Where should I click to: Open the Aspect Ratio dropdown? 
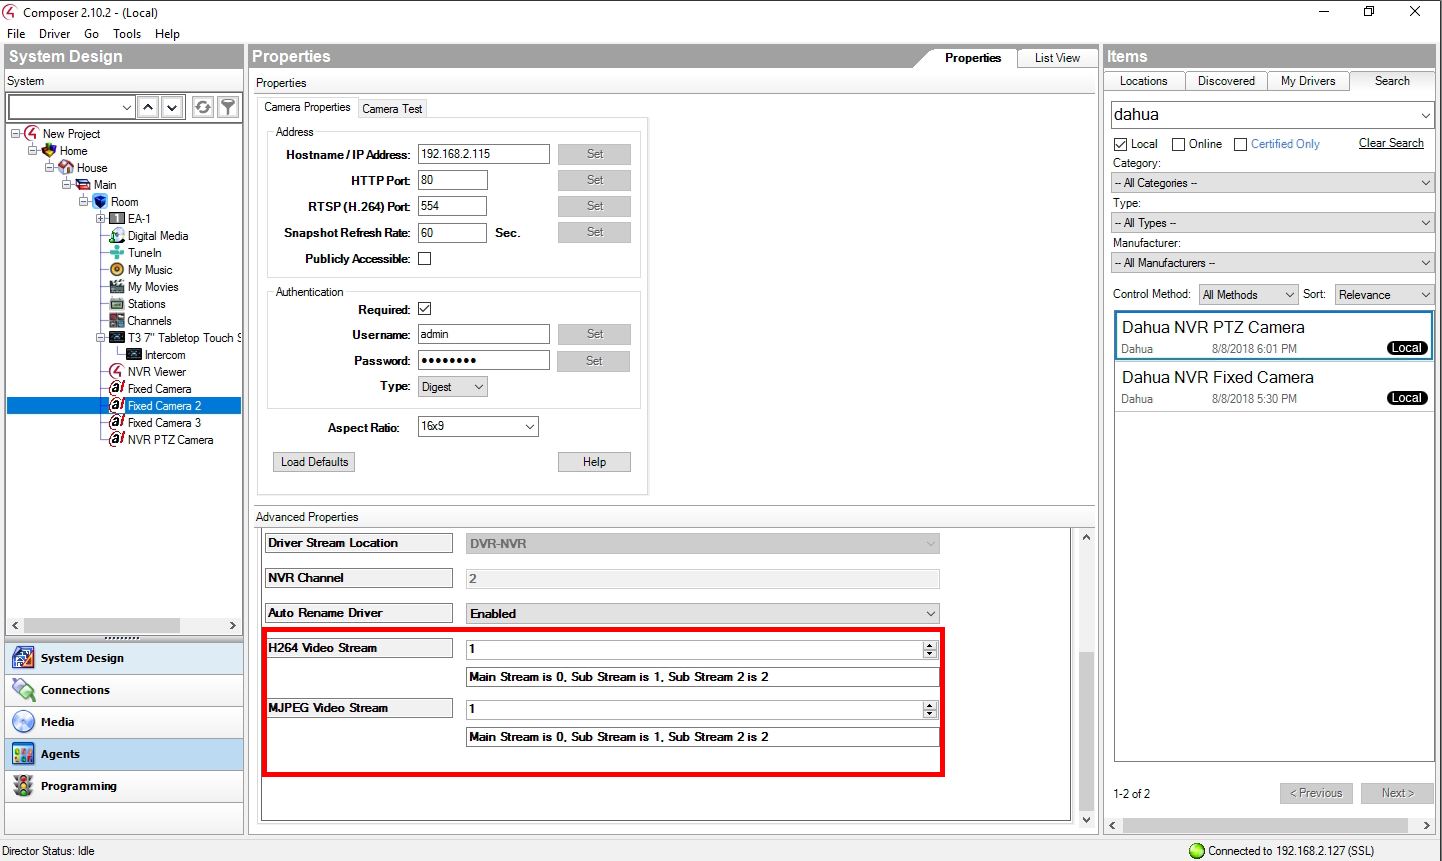478,427
